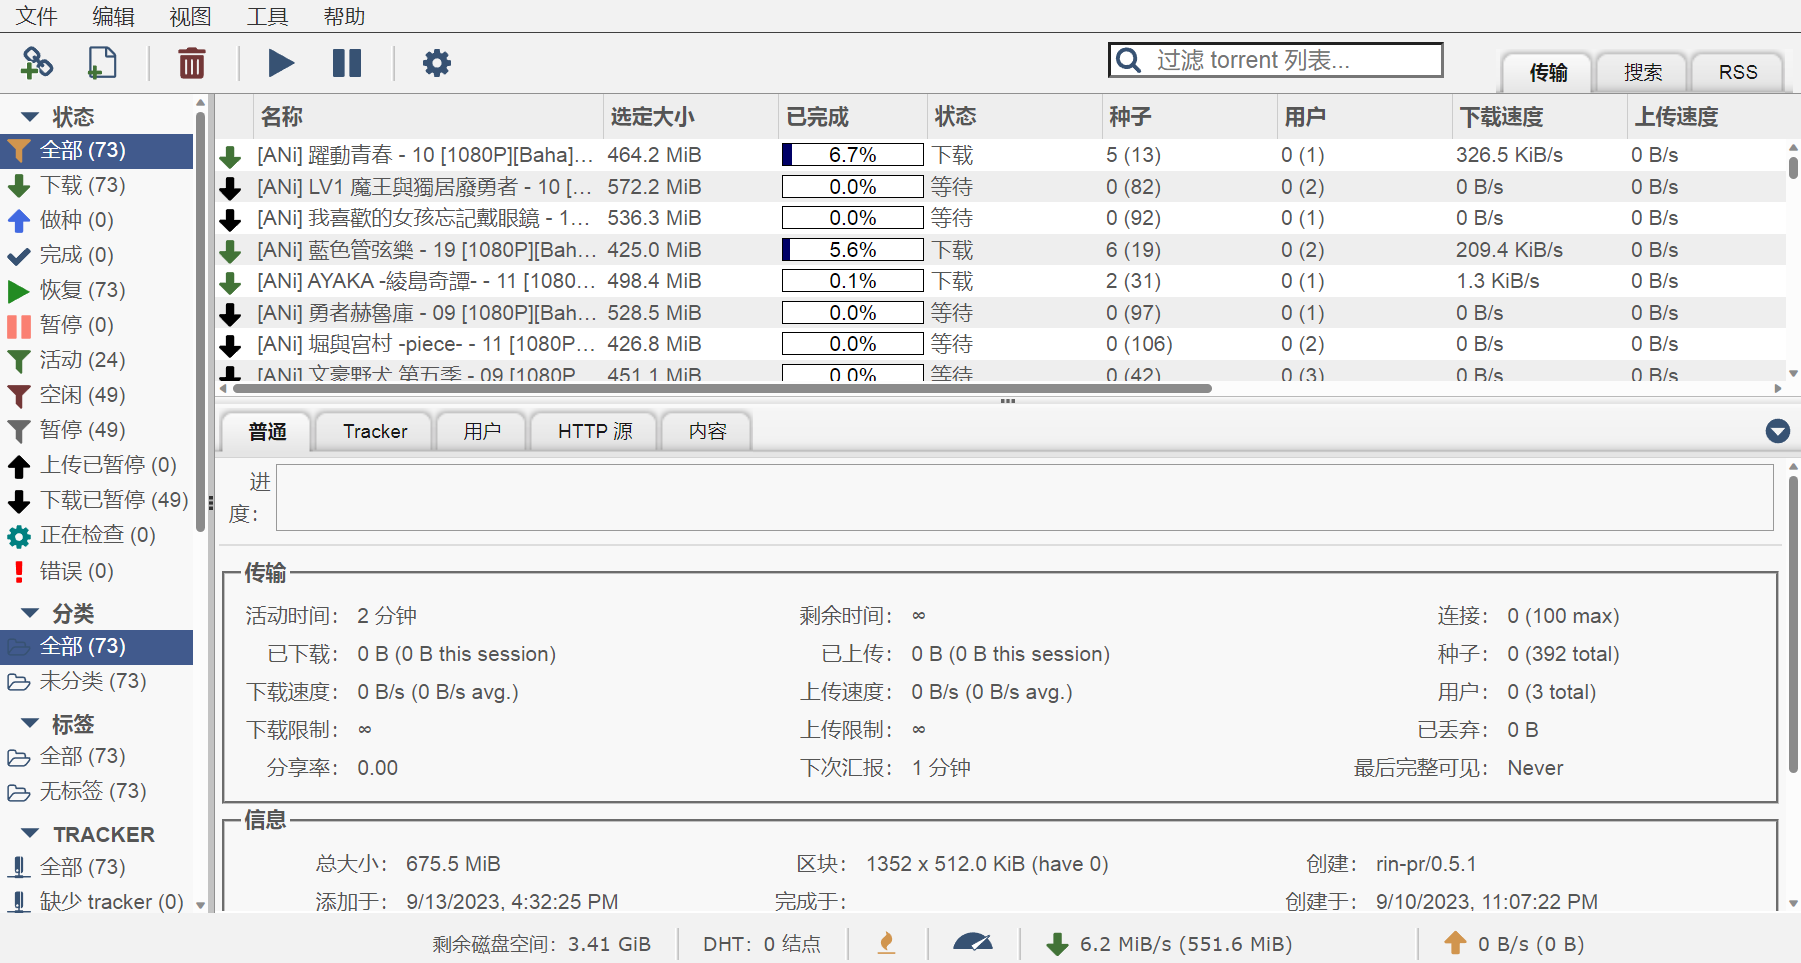
Task: Collapse the 分类 section arrow
Action: tap(30, 613)
